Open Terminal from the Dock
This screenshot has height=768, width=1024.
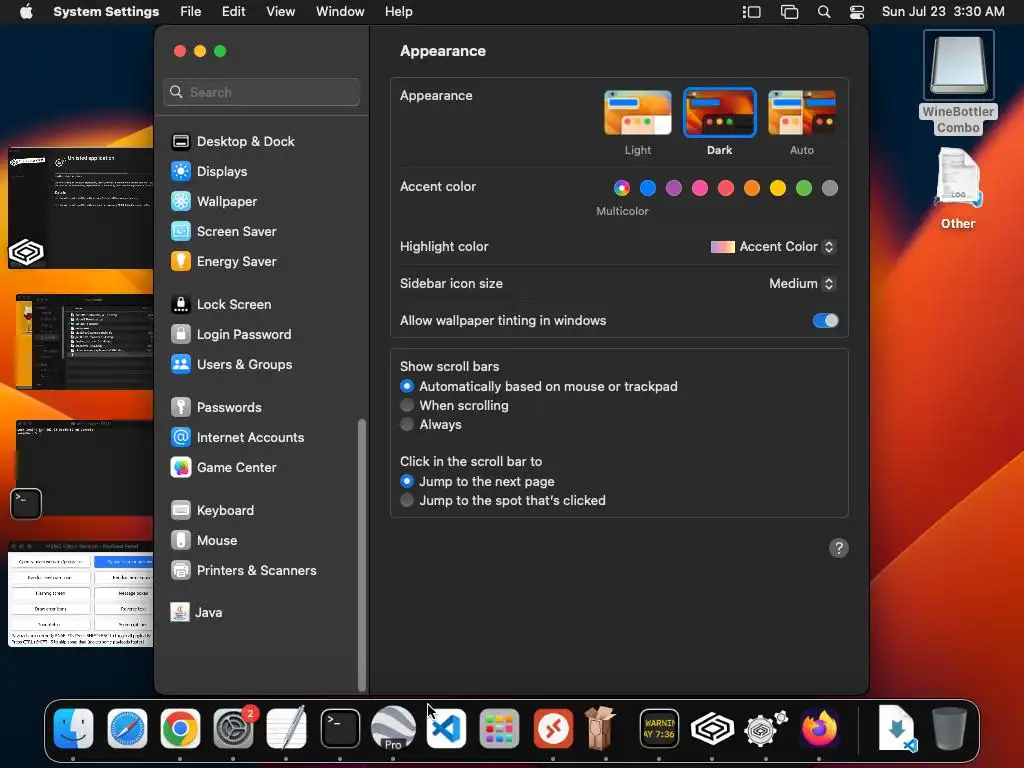(x=340, y=728)
